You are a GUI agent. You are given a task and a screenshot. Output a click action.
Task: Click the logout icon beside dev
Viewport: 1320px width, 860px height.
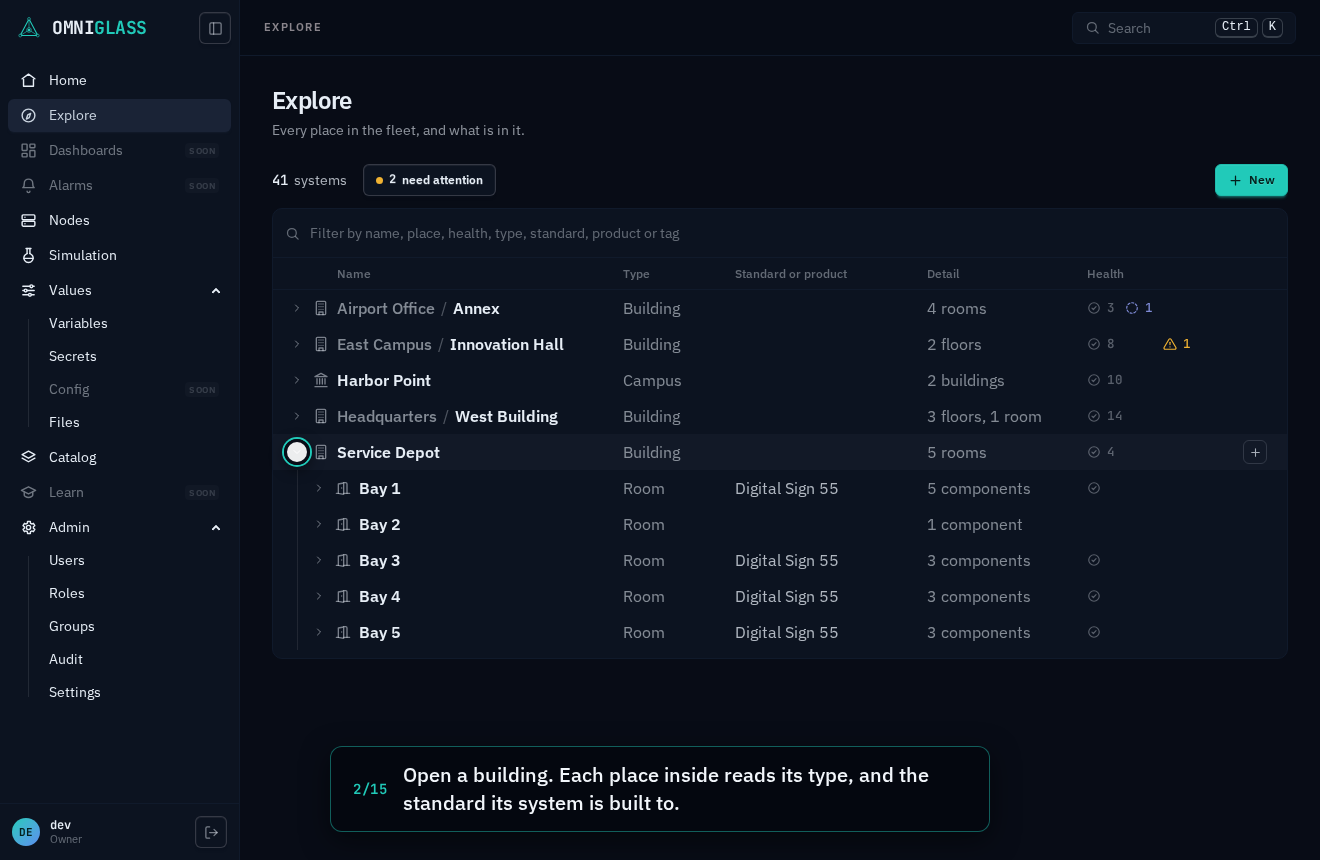pyautogui.click(x=211, y=832)
